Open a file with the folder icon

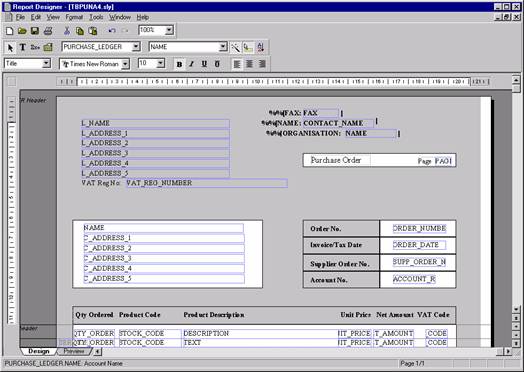point(22,31)
